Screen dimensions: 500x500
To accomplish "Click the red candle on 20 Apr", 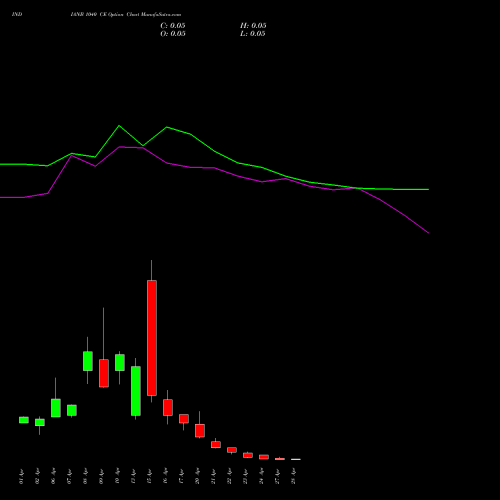I will 200,431.
